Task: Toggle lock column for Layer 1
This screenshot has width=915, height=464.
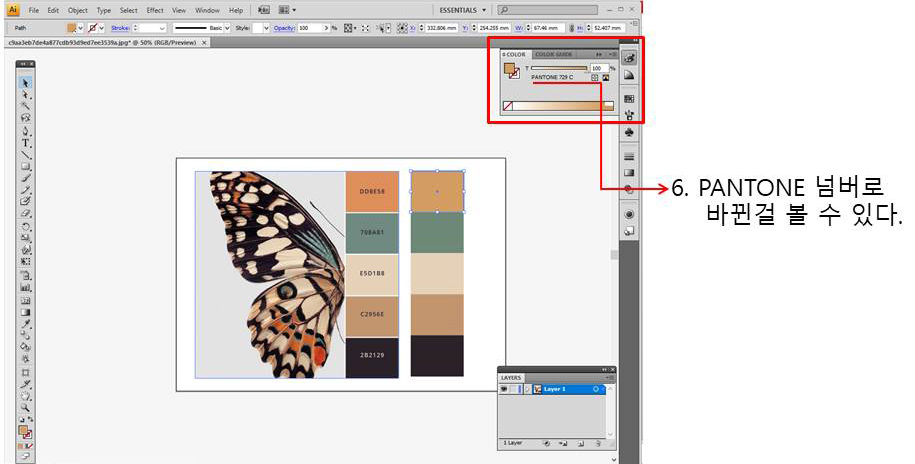Action: pos(512,389)
